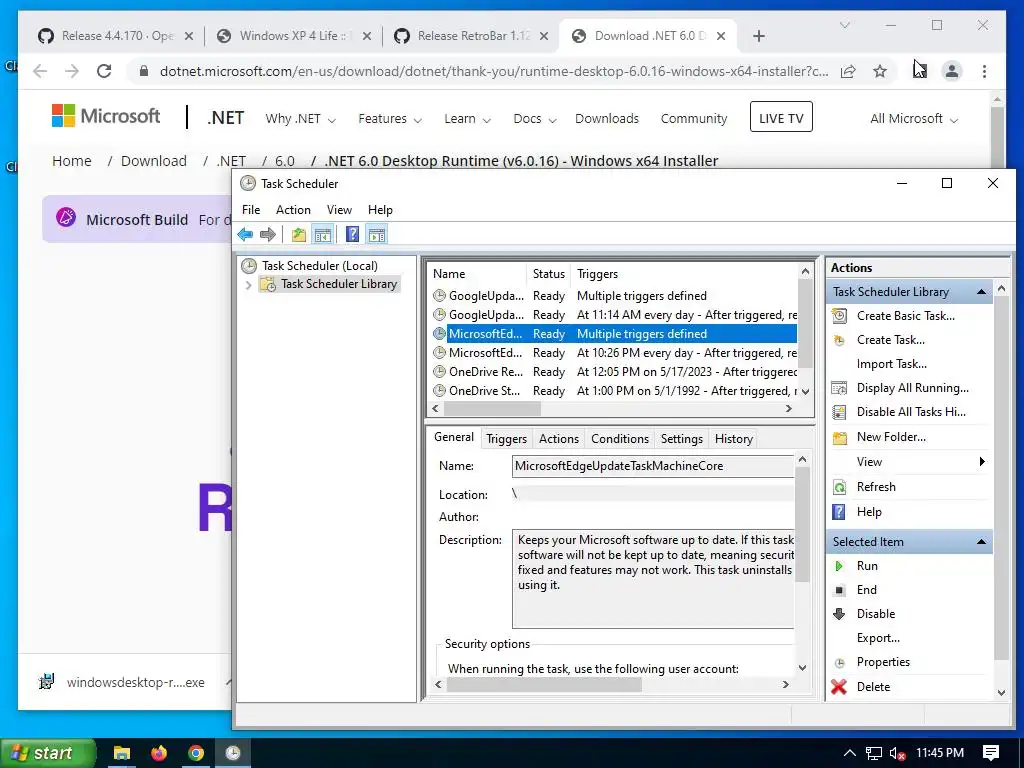This screenshot has width=1024, height=768.
Task: Open the Help menu in Task Scheduler
Action: click(x=380, y=210)
